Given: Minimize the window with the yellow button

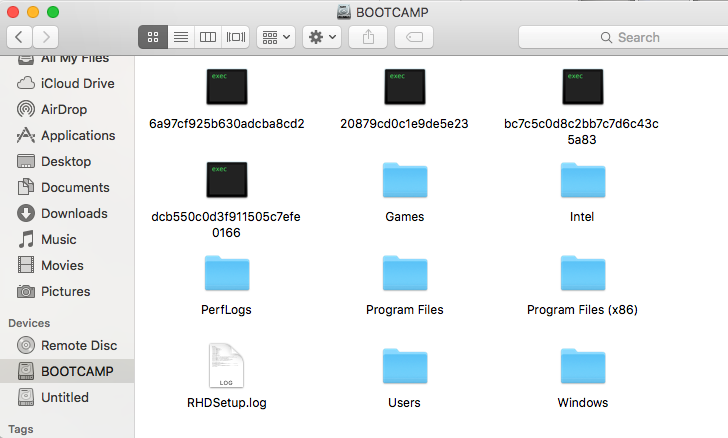Looking at the screenshot, I should click(33, 12).
